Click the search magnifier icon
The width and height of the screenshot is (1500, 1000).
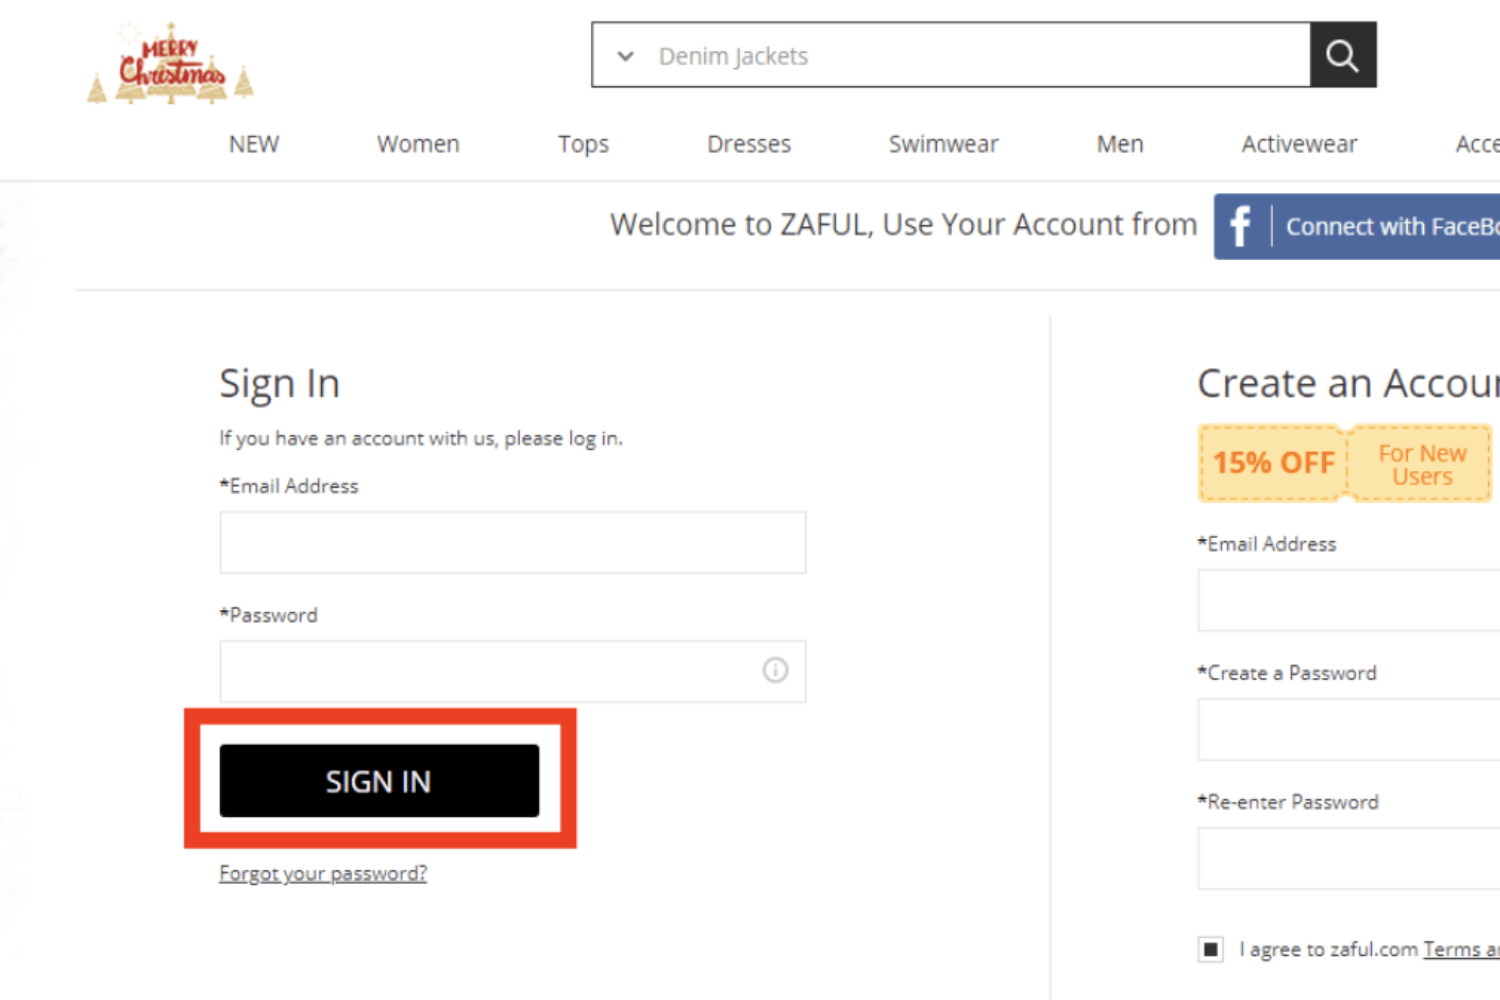pos(1342,55)
